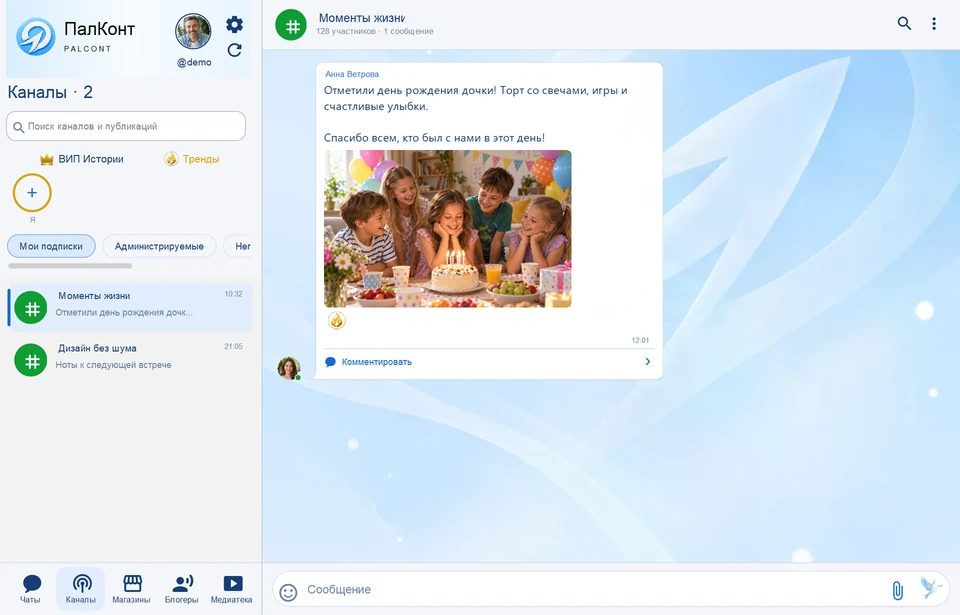This screenshot has width=960, height=615.
Task: Click the filter chips horizontal scrollbar
Action: pyautogui.click(x=70, y=266)
